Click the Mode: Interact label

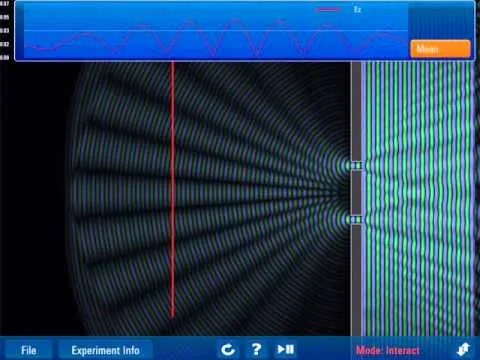click(x=388, y=350)
